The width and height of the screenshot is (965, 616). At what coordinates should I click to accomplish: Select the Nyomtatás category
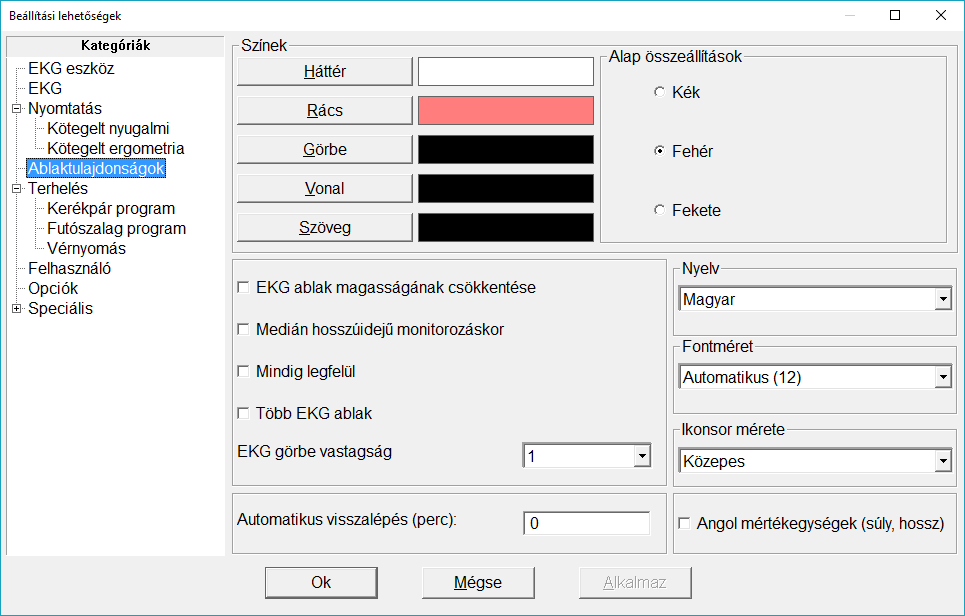point(65,108)
